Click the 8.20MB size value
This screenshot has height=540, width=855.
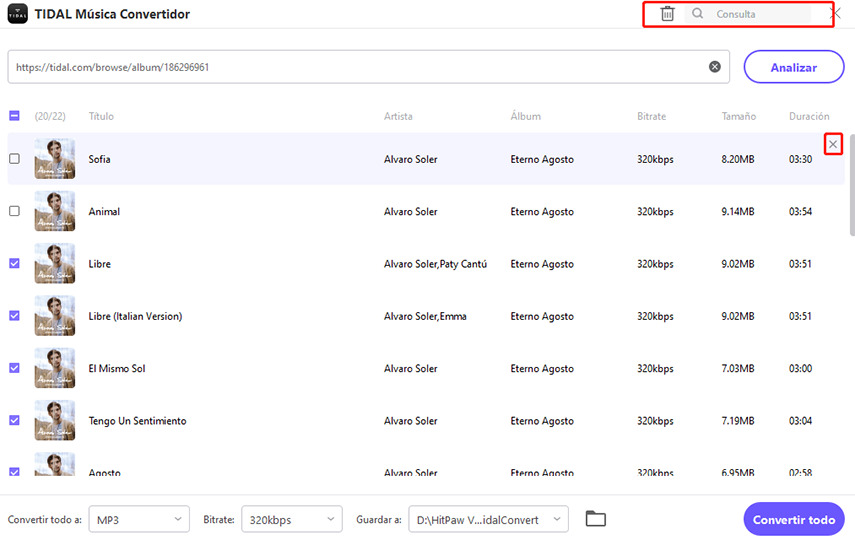pyautogui.click(x=738, y=159)
